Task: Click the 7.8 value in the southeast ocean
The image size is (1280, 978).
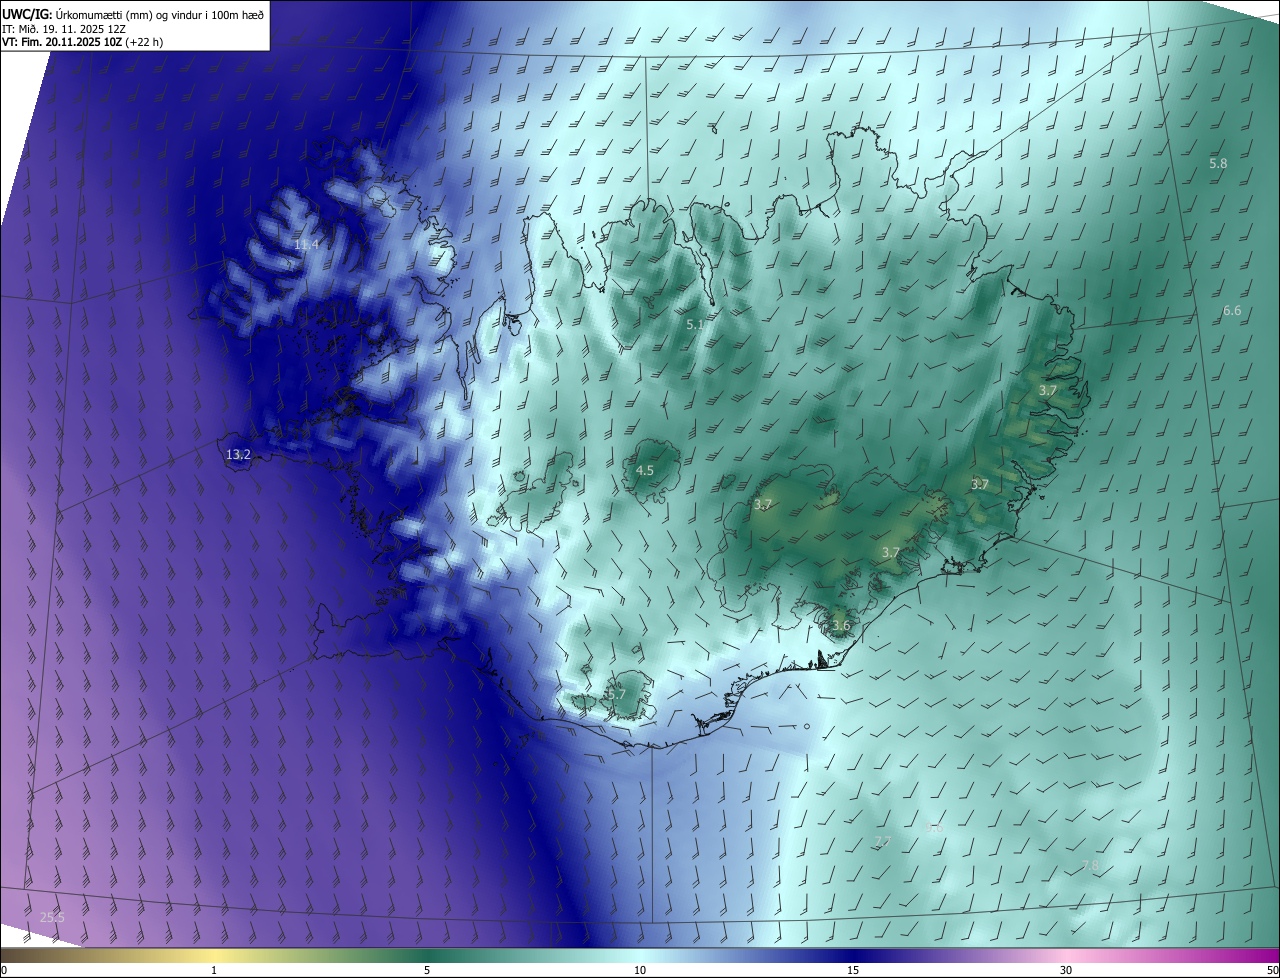Action: 1090,865
